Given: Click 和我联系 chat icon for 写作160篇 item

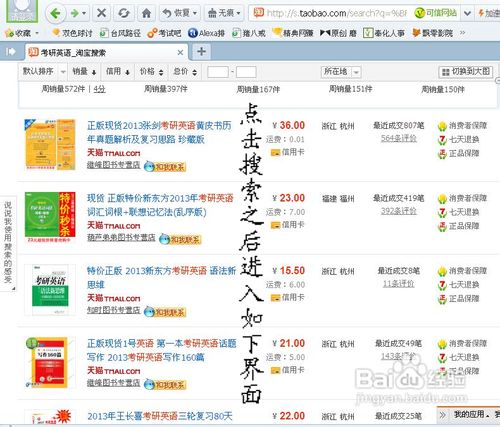Looking at the screenshot, I should coord(165,384).
